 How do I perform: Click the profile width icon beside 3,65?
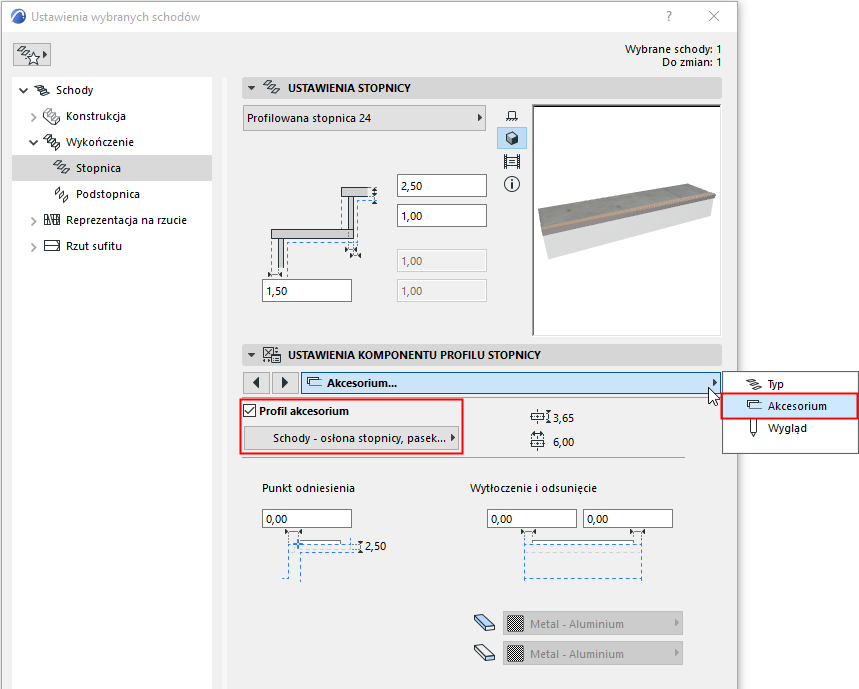pos(538,417)
